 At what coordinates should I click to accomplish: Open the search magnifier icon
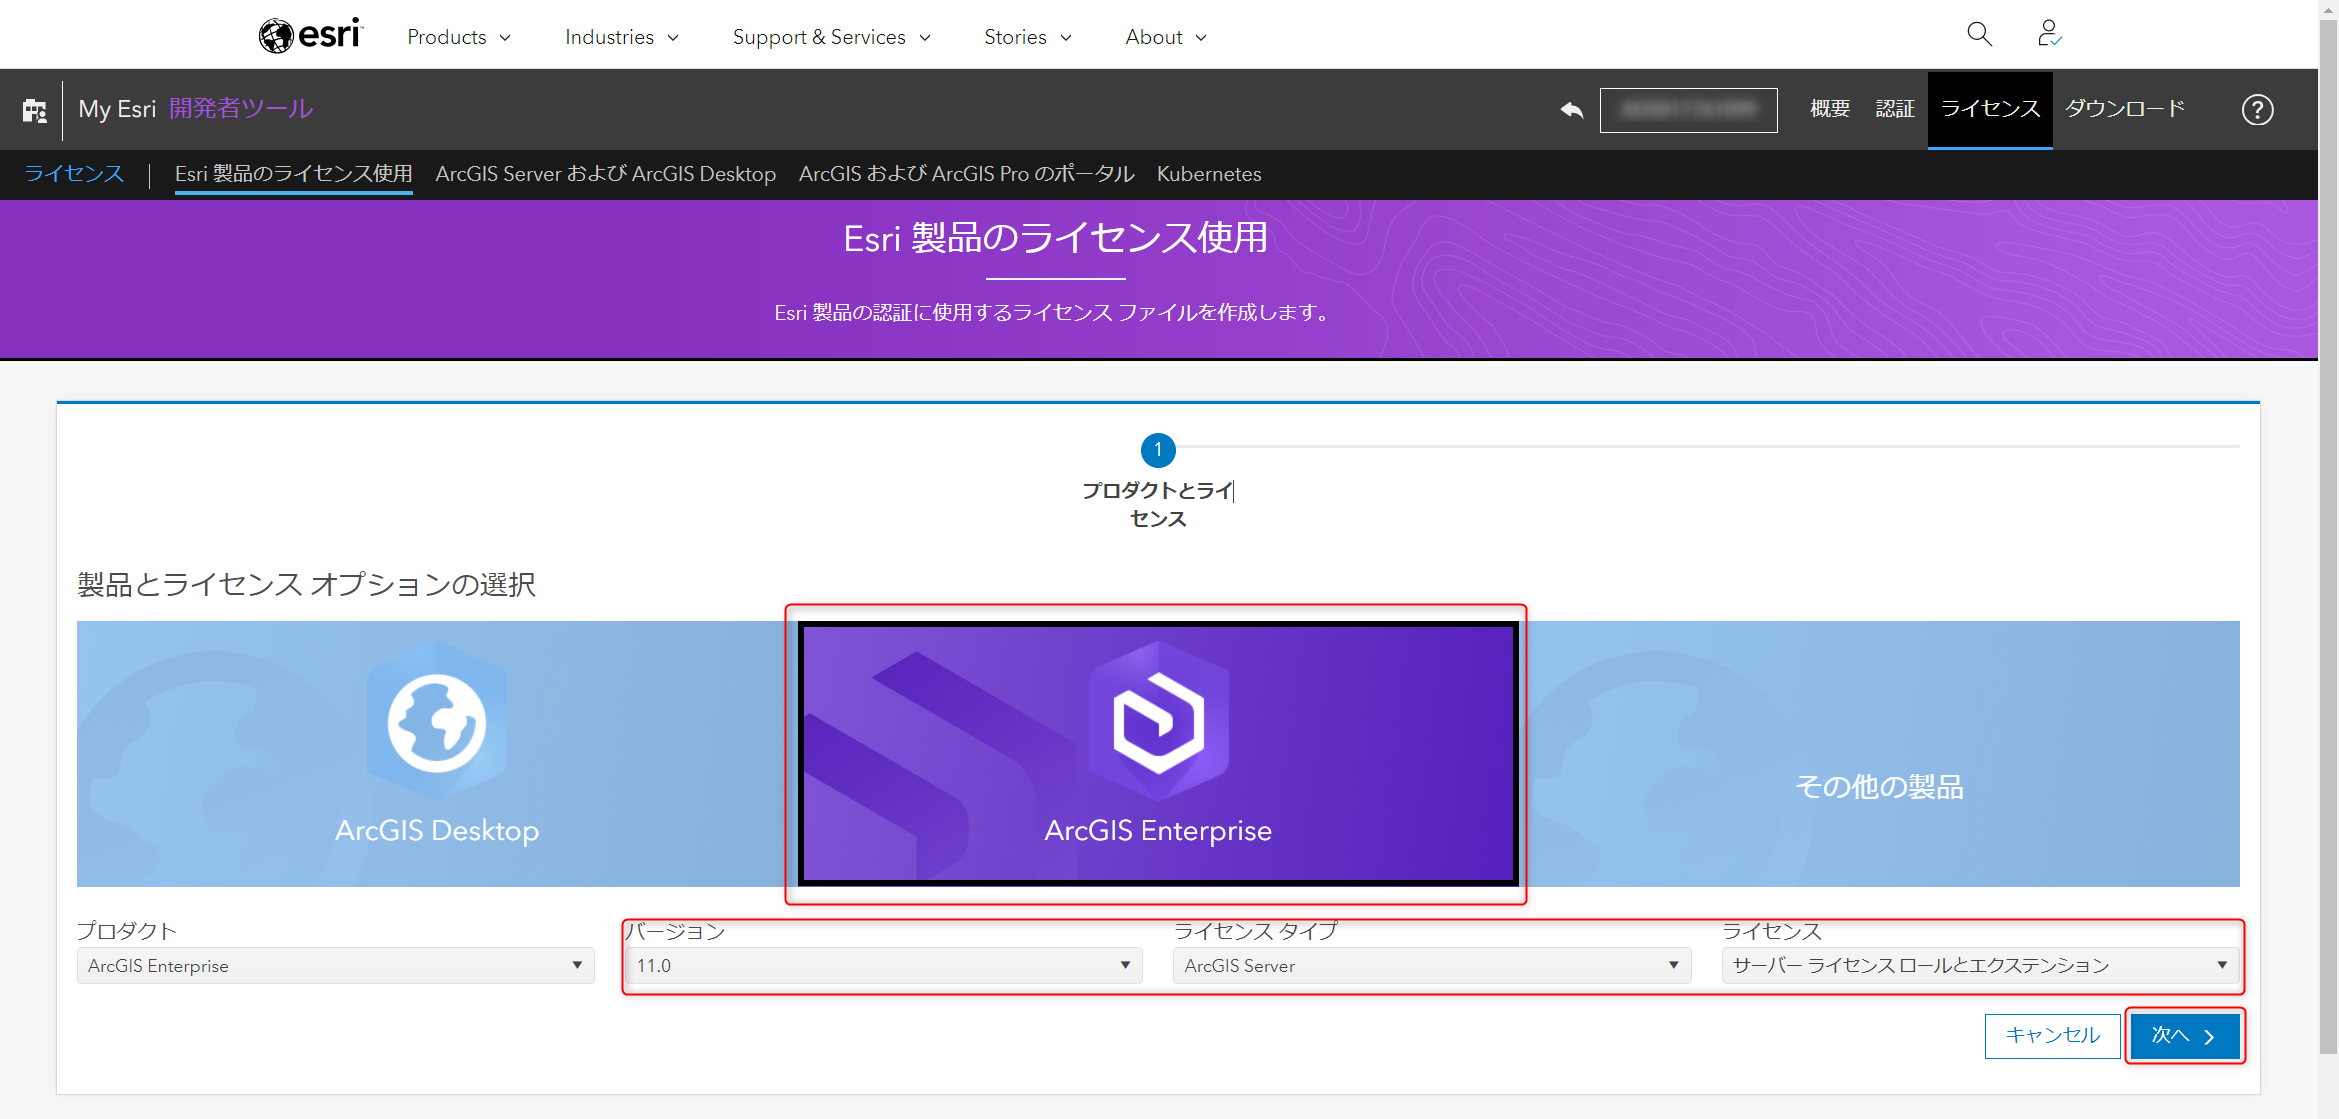coord(1979,35)
